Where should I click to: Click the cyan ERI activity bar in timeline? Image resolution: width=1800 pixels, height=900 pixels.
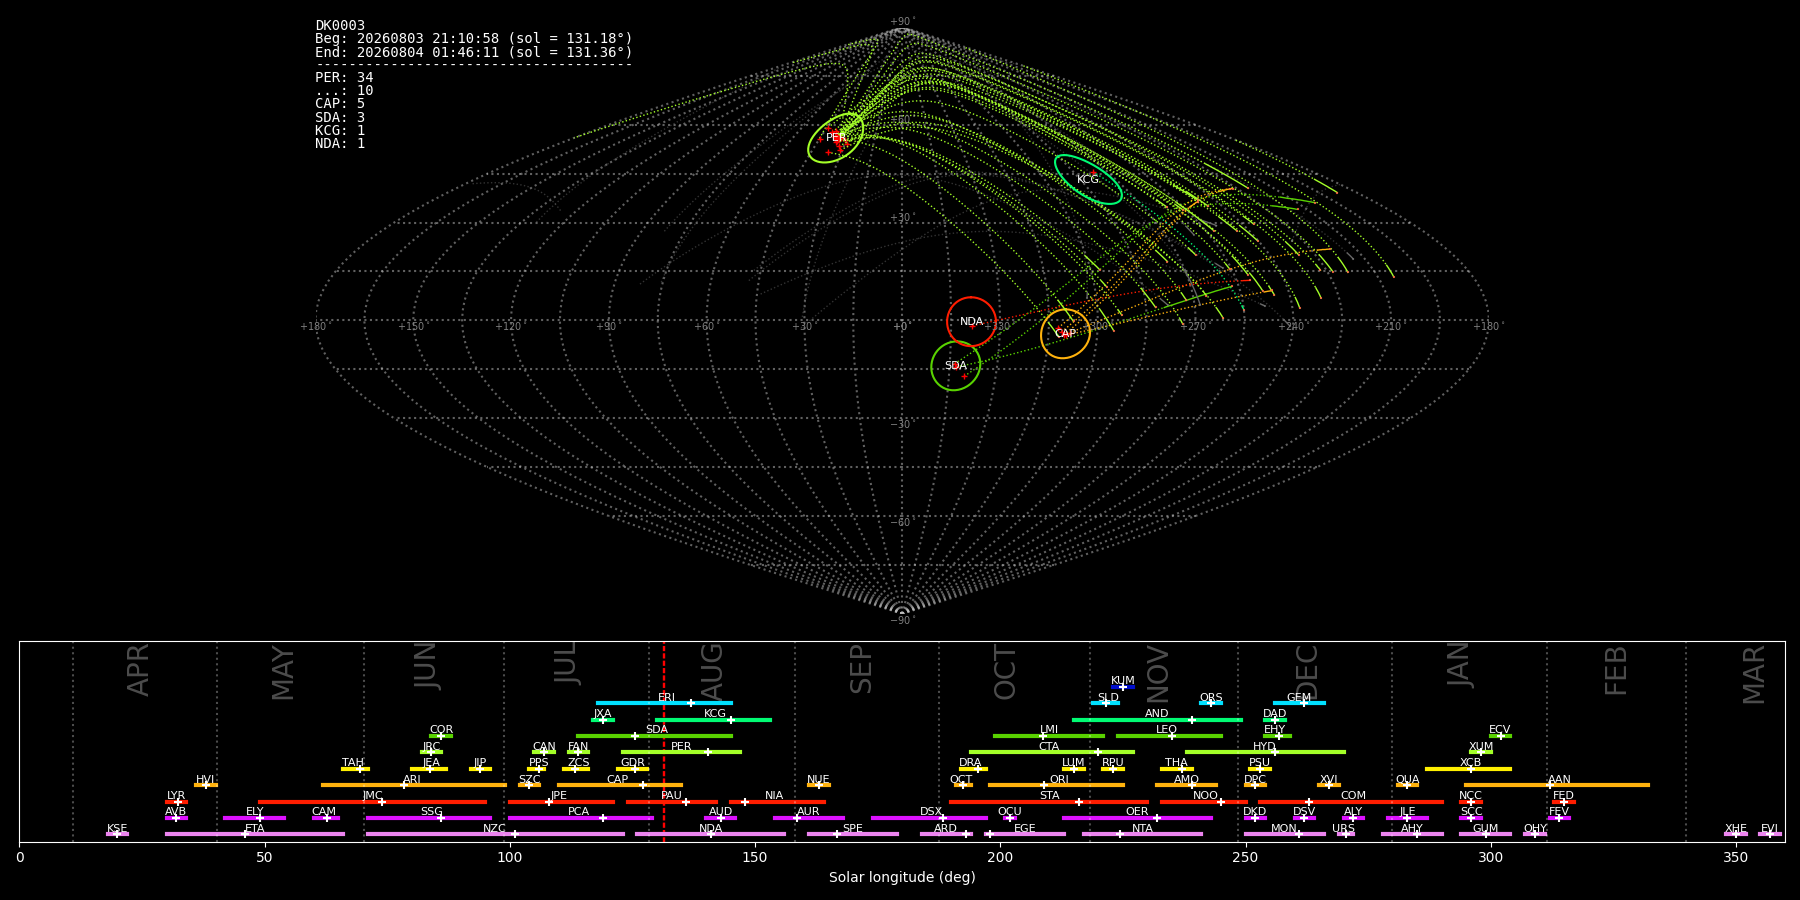coord(664,703)
